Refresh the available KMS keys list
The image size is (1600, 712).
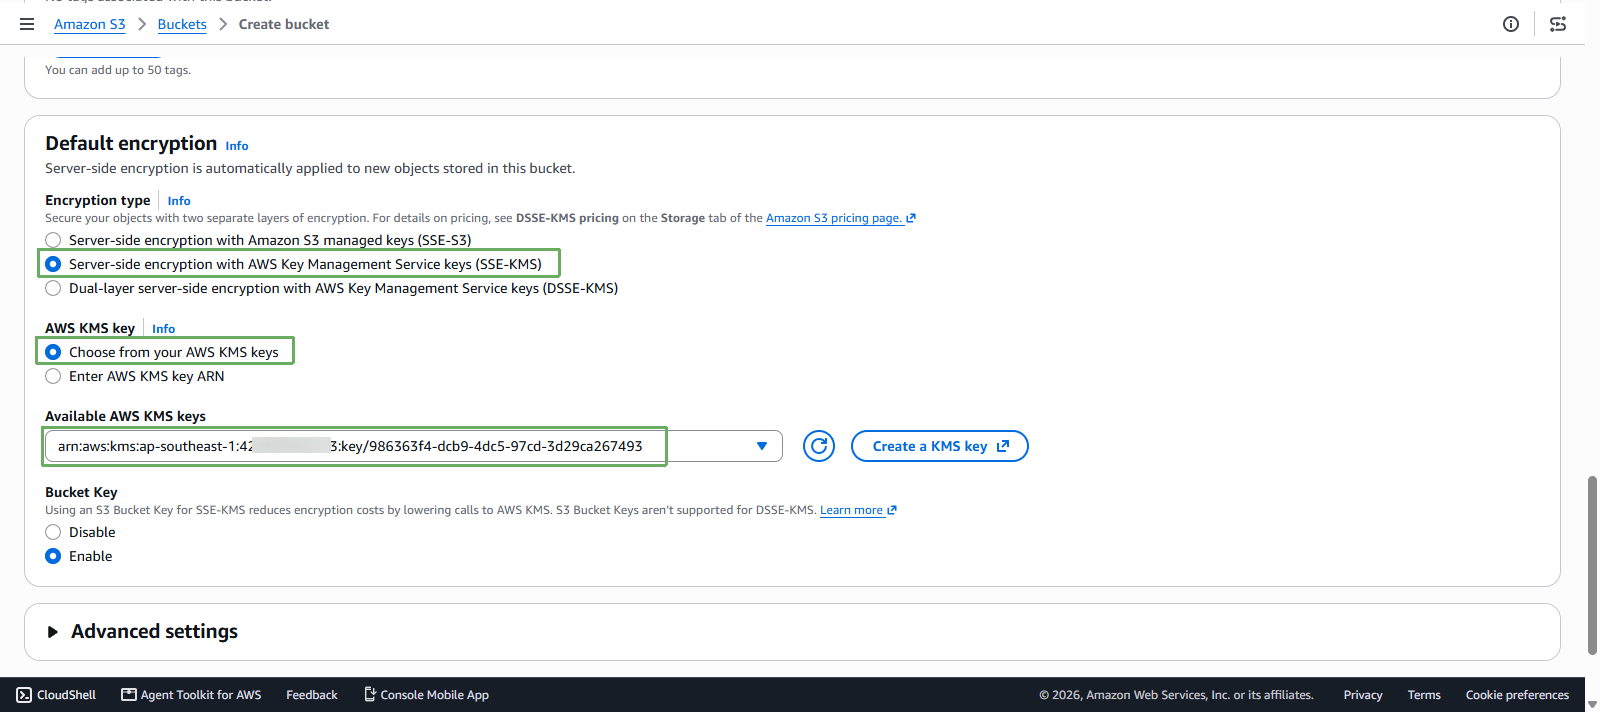(x=819, y=446)
